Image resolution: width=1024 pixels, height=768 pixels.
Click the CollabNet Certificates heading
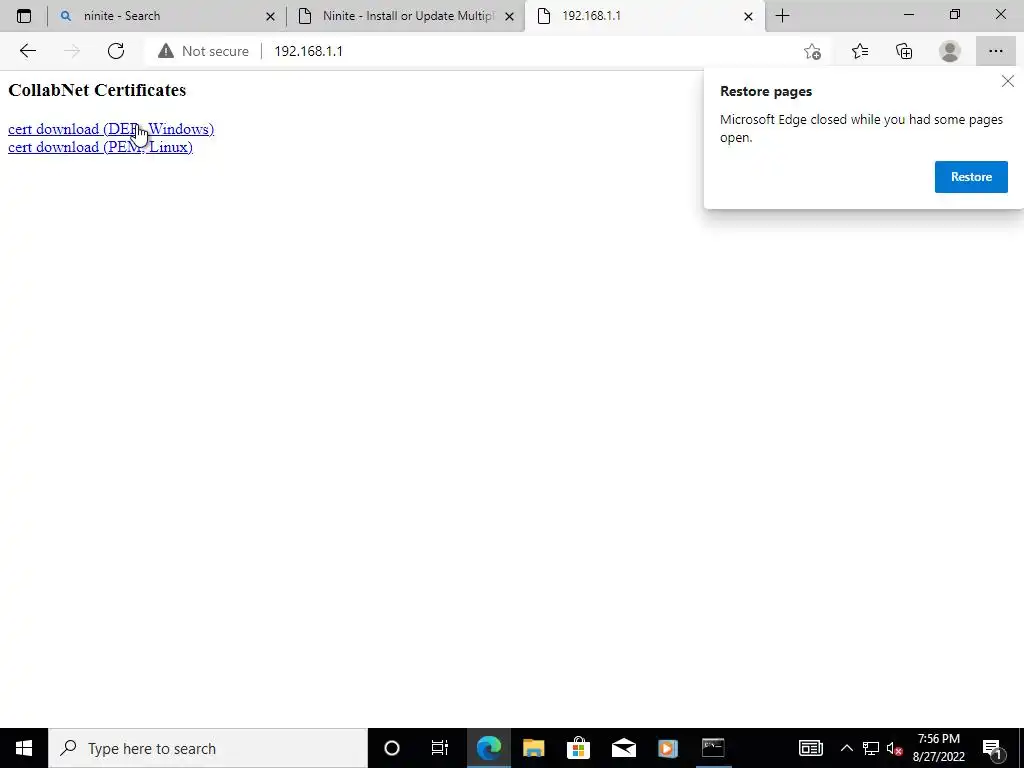[x=97, y=90]
